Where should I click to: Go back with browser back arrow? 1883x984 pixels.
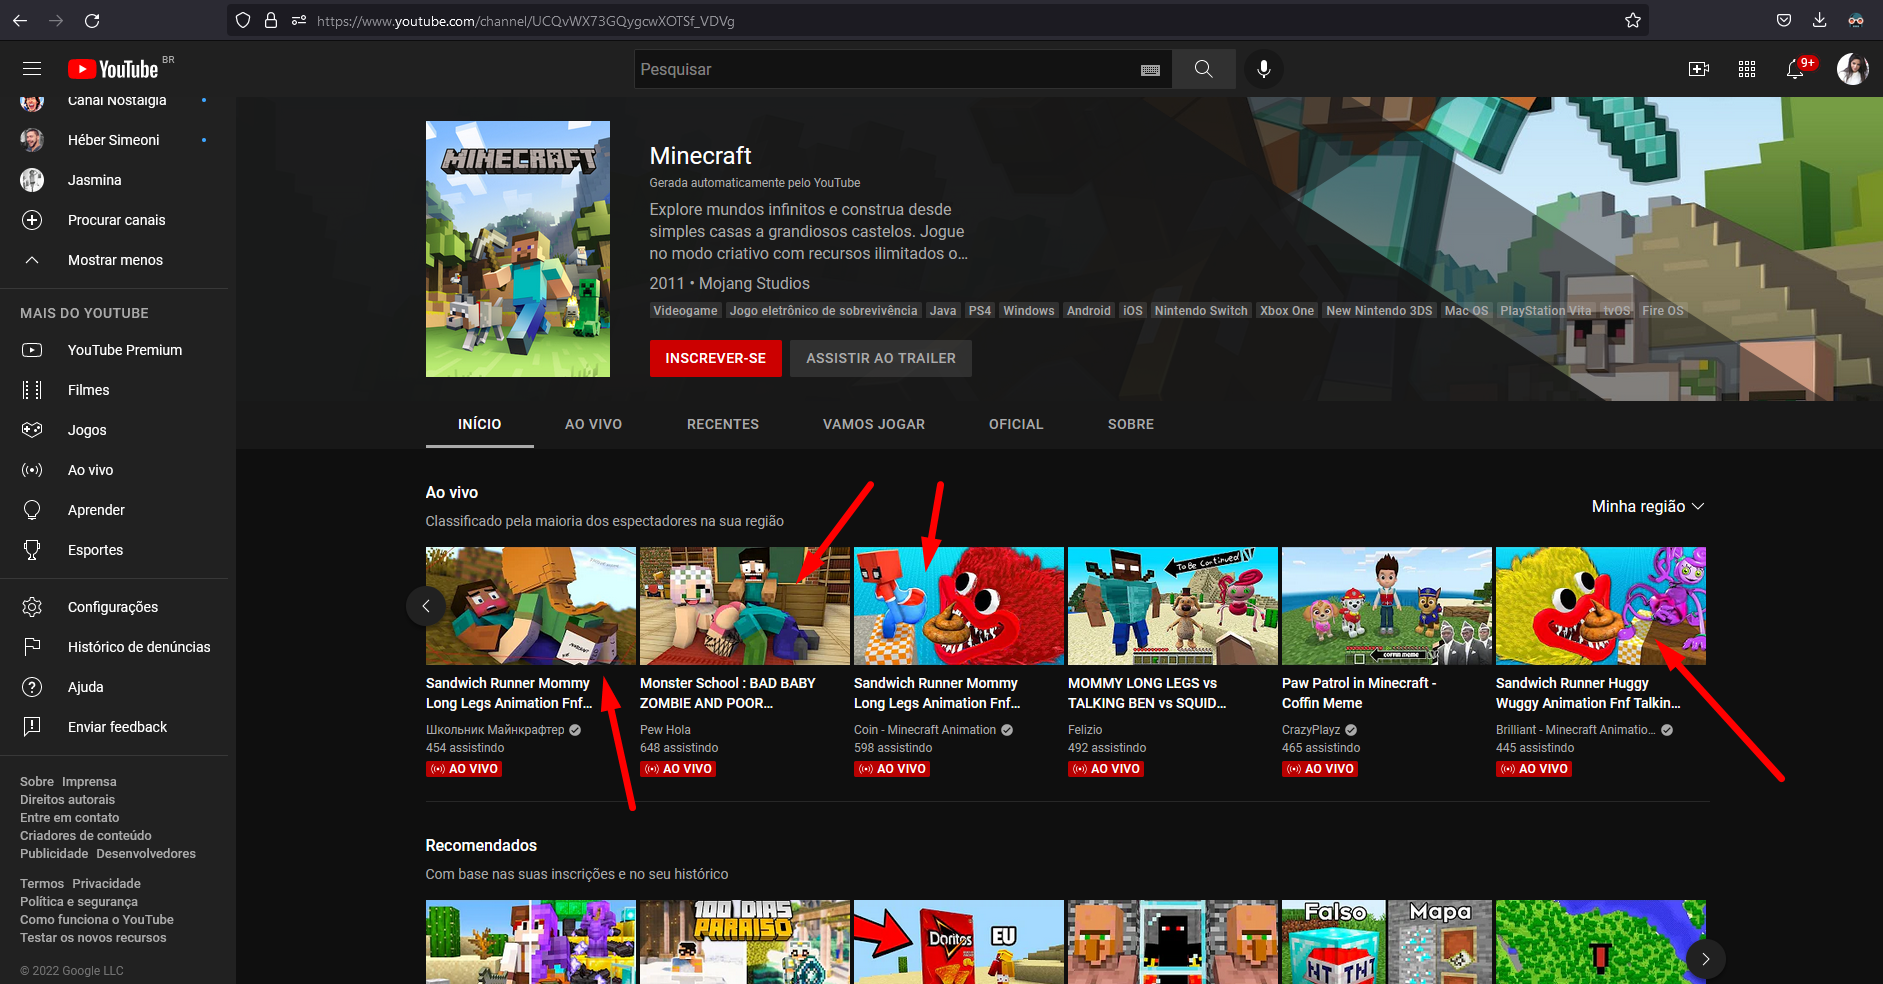(x=20, y=20)
